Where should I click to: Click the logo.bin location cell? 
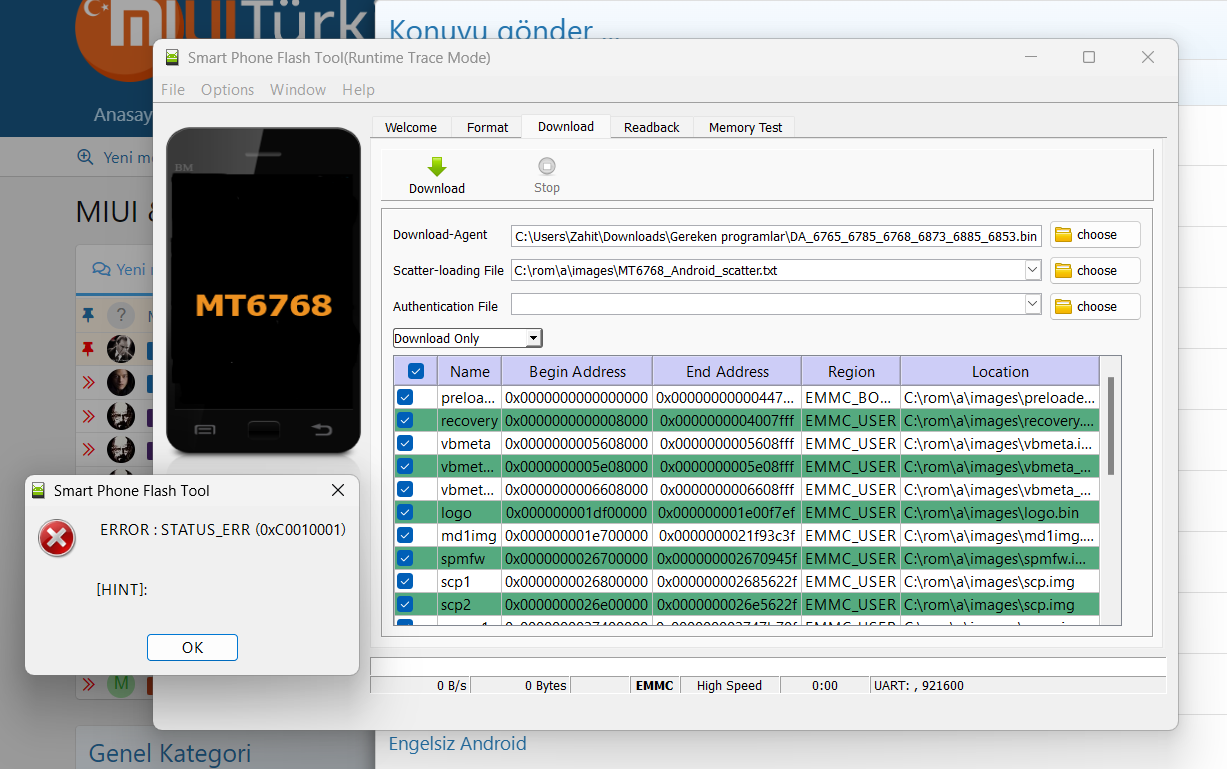pyautogui.click(x=1000, y=512)
